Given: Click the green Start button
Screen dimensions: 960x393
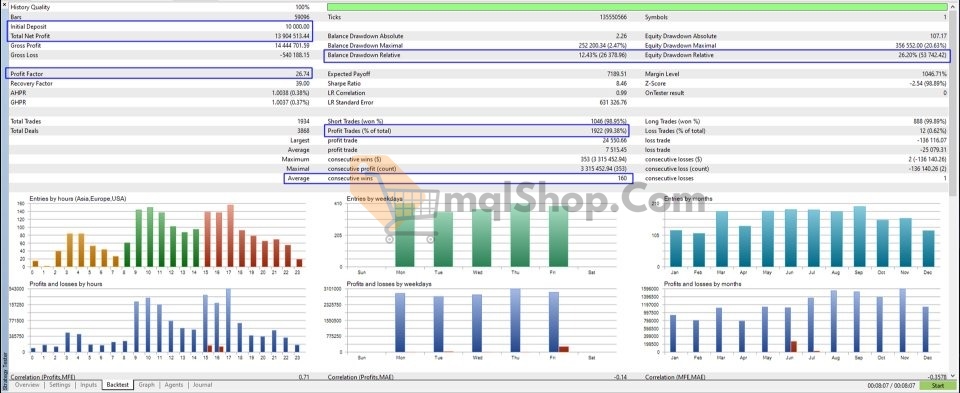Looking at the screenshot, I should (937, 386).
